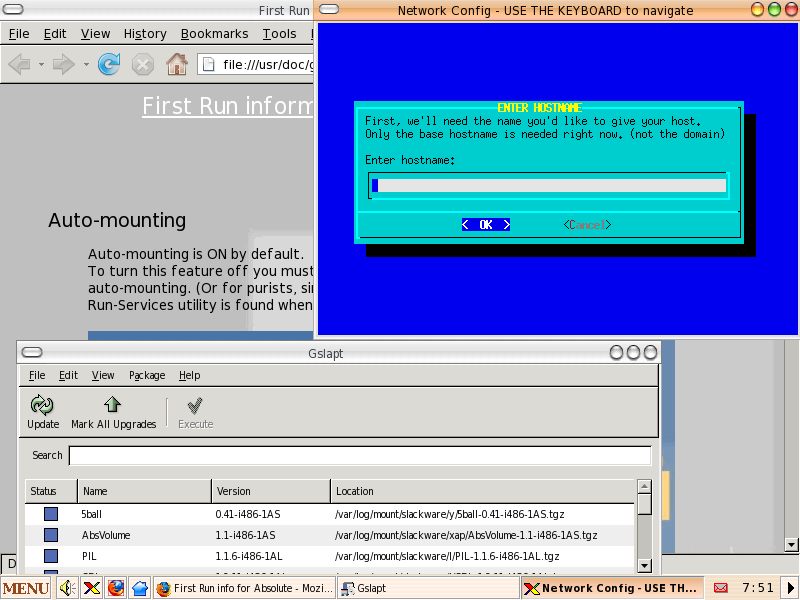Viewport: 800px width, 600px height.
Task: Open Gslapt Package menu
Action: click(147, 375)
